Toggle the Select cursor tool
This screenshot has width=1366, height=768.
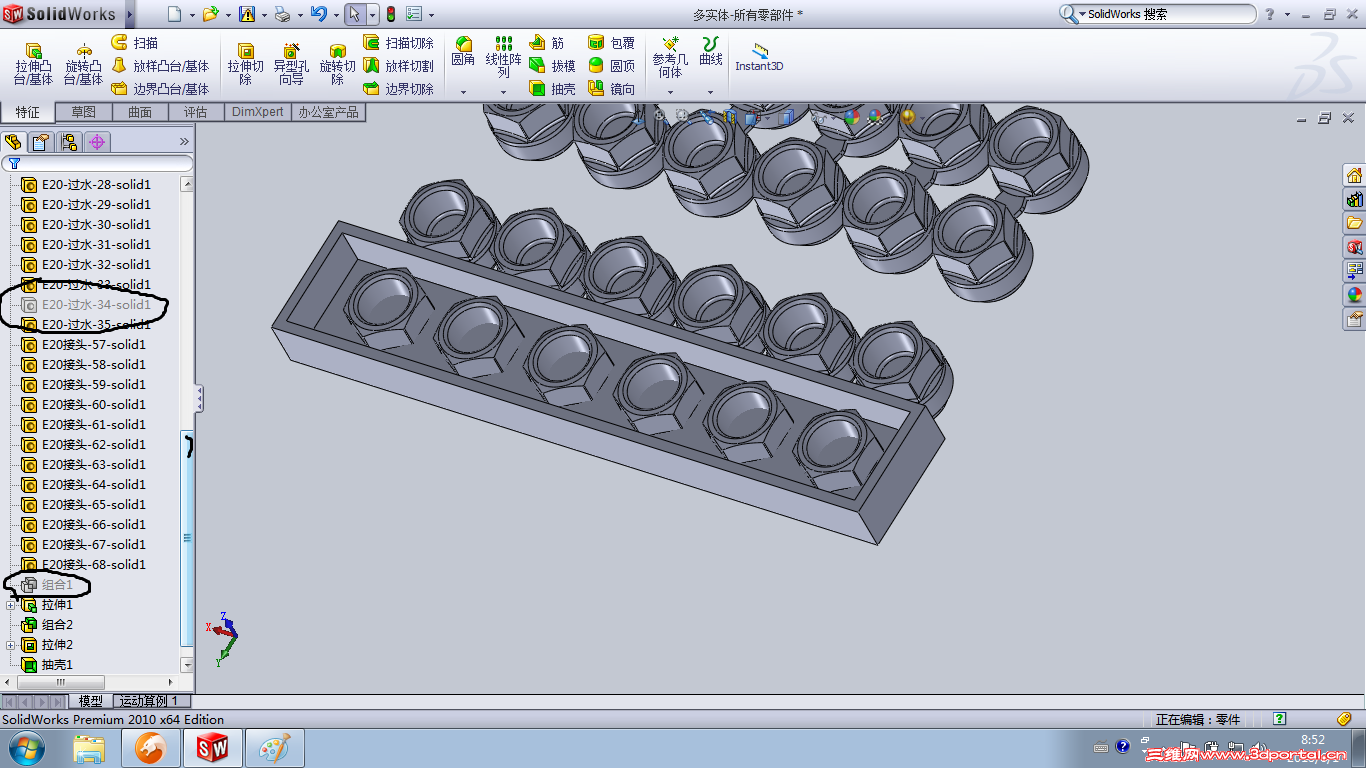click(x=354, y=14)
